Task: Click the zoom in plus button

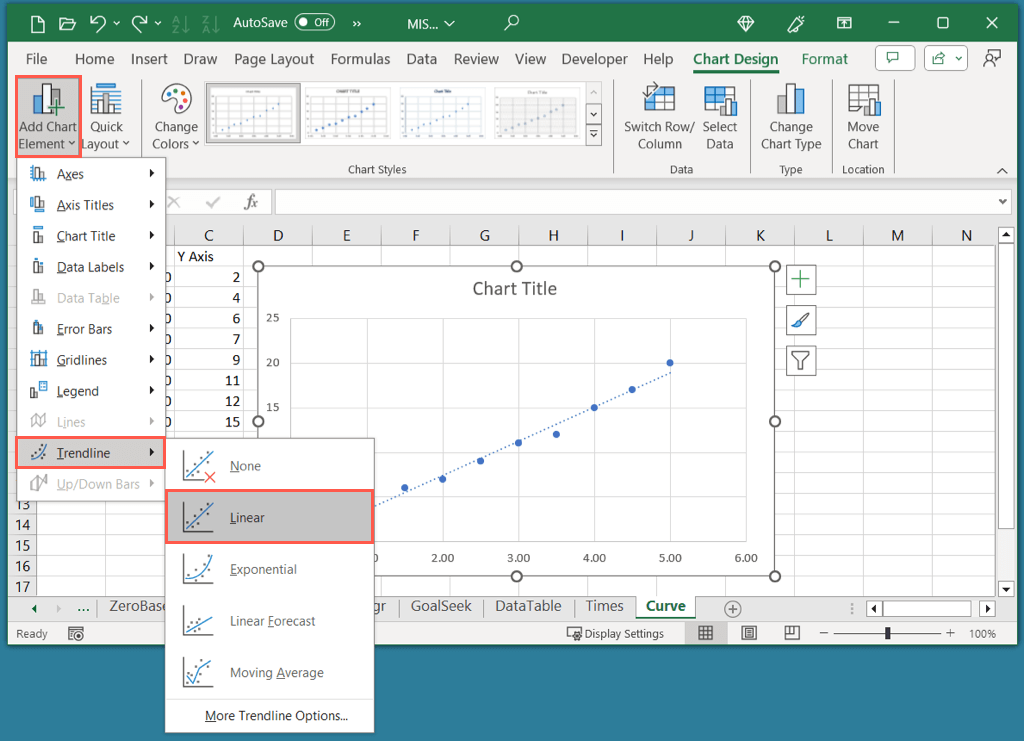Action: (950, 633)
